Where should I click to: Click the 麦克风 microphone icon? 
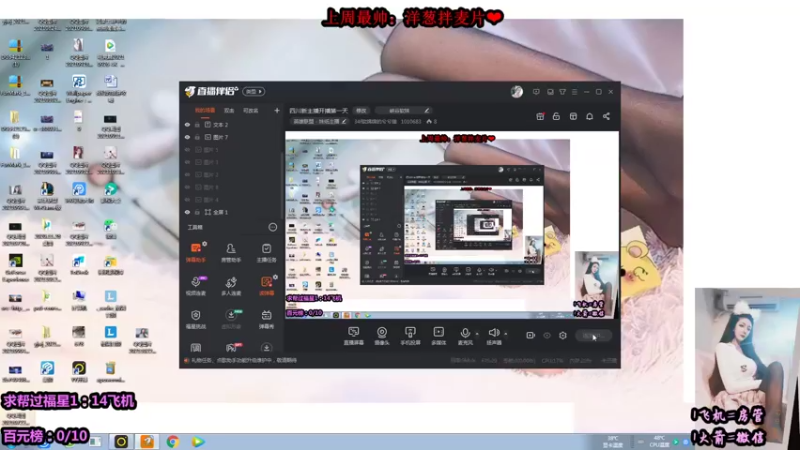point(465,333)
